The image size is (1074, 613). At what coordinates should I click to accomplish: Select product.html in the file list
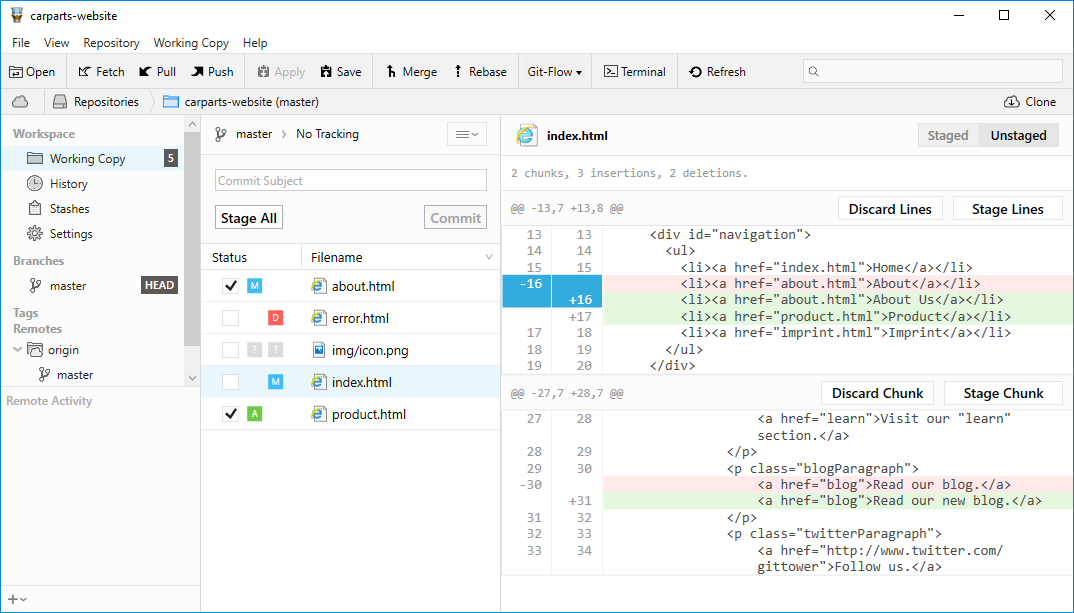tap(351, 414)
